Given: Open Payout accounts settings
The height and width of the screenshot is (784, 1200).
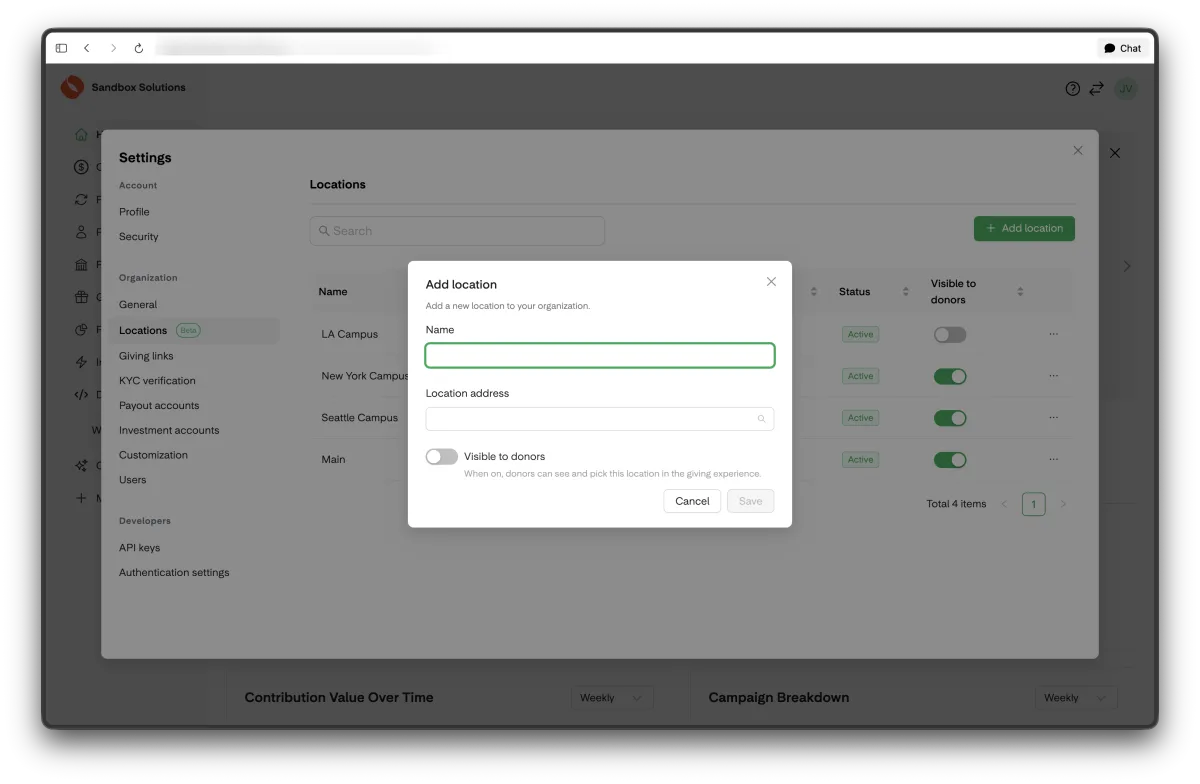Looking at the screenshot, I should tap(159, 406).
